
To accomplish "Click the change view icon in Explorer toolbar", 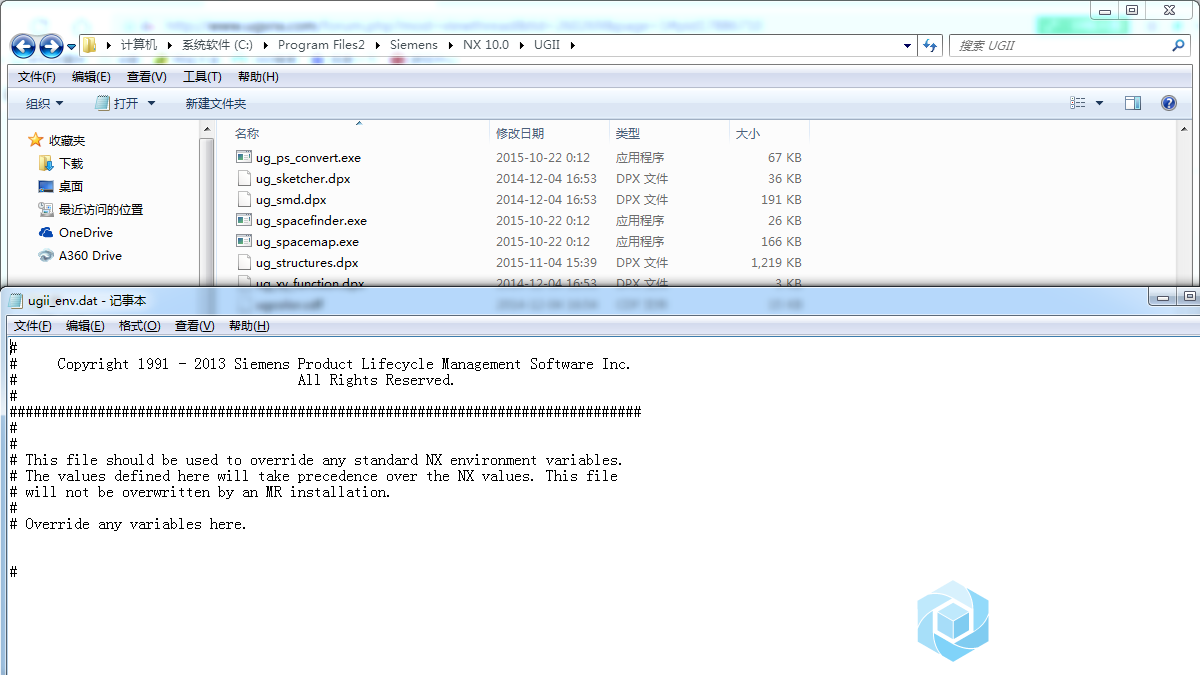I will click(x=1078, y=103).
